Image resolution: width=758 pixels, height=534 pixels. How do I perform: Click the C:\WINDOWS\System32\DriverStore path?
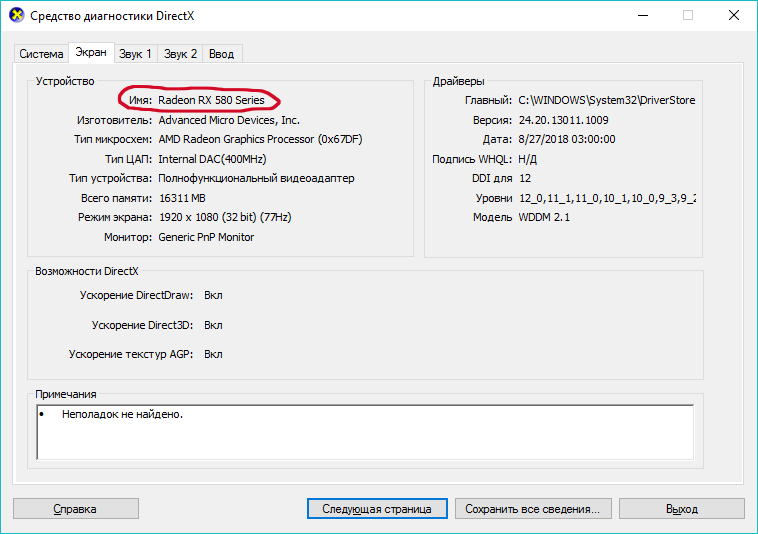point(607,100)
